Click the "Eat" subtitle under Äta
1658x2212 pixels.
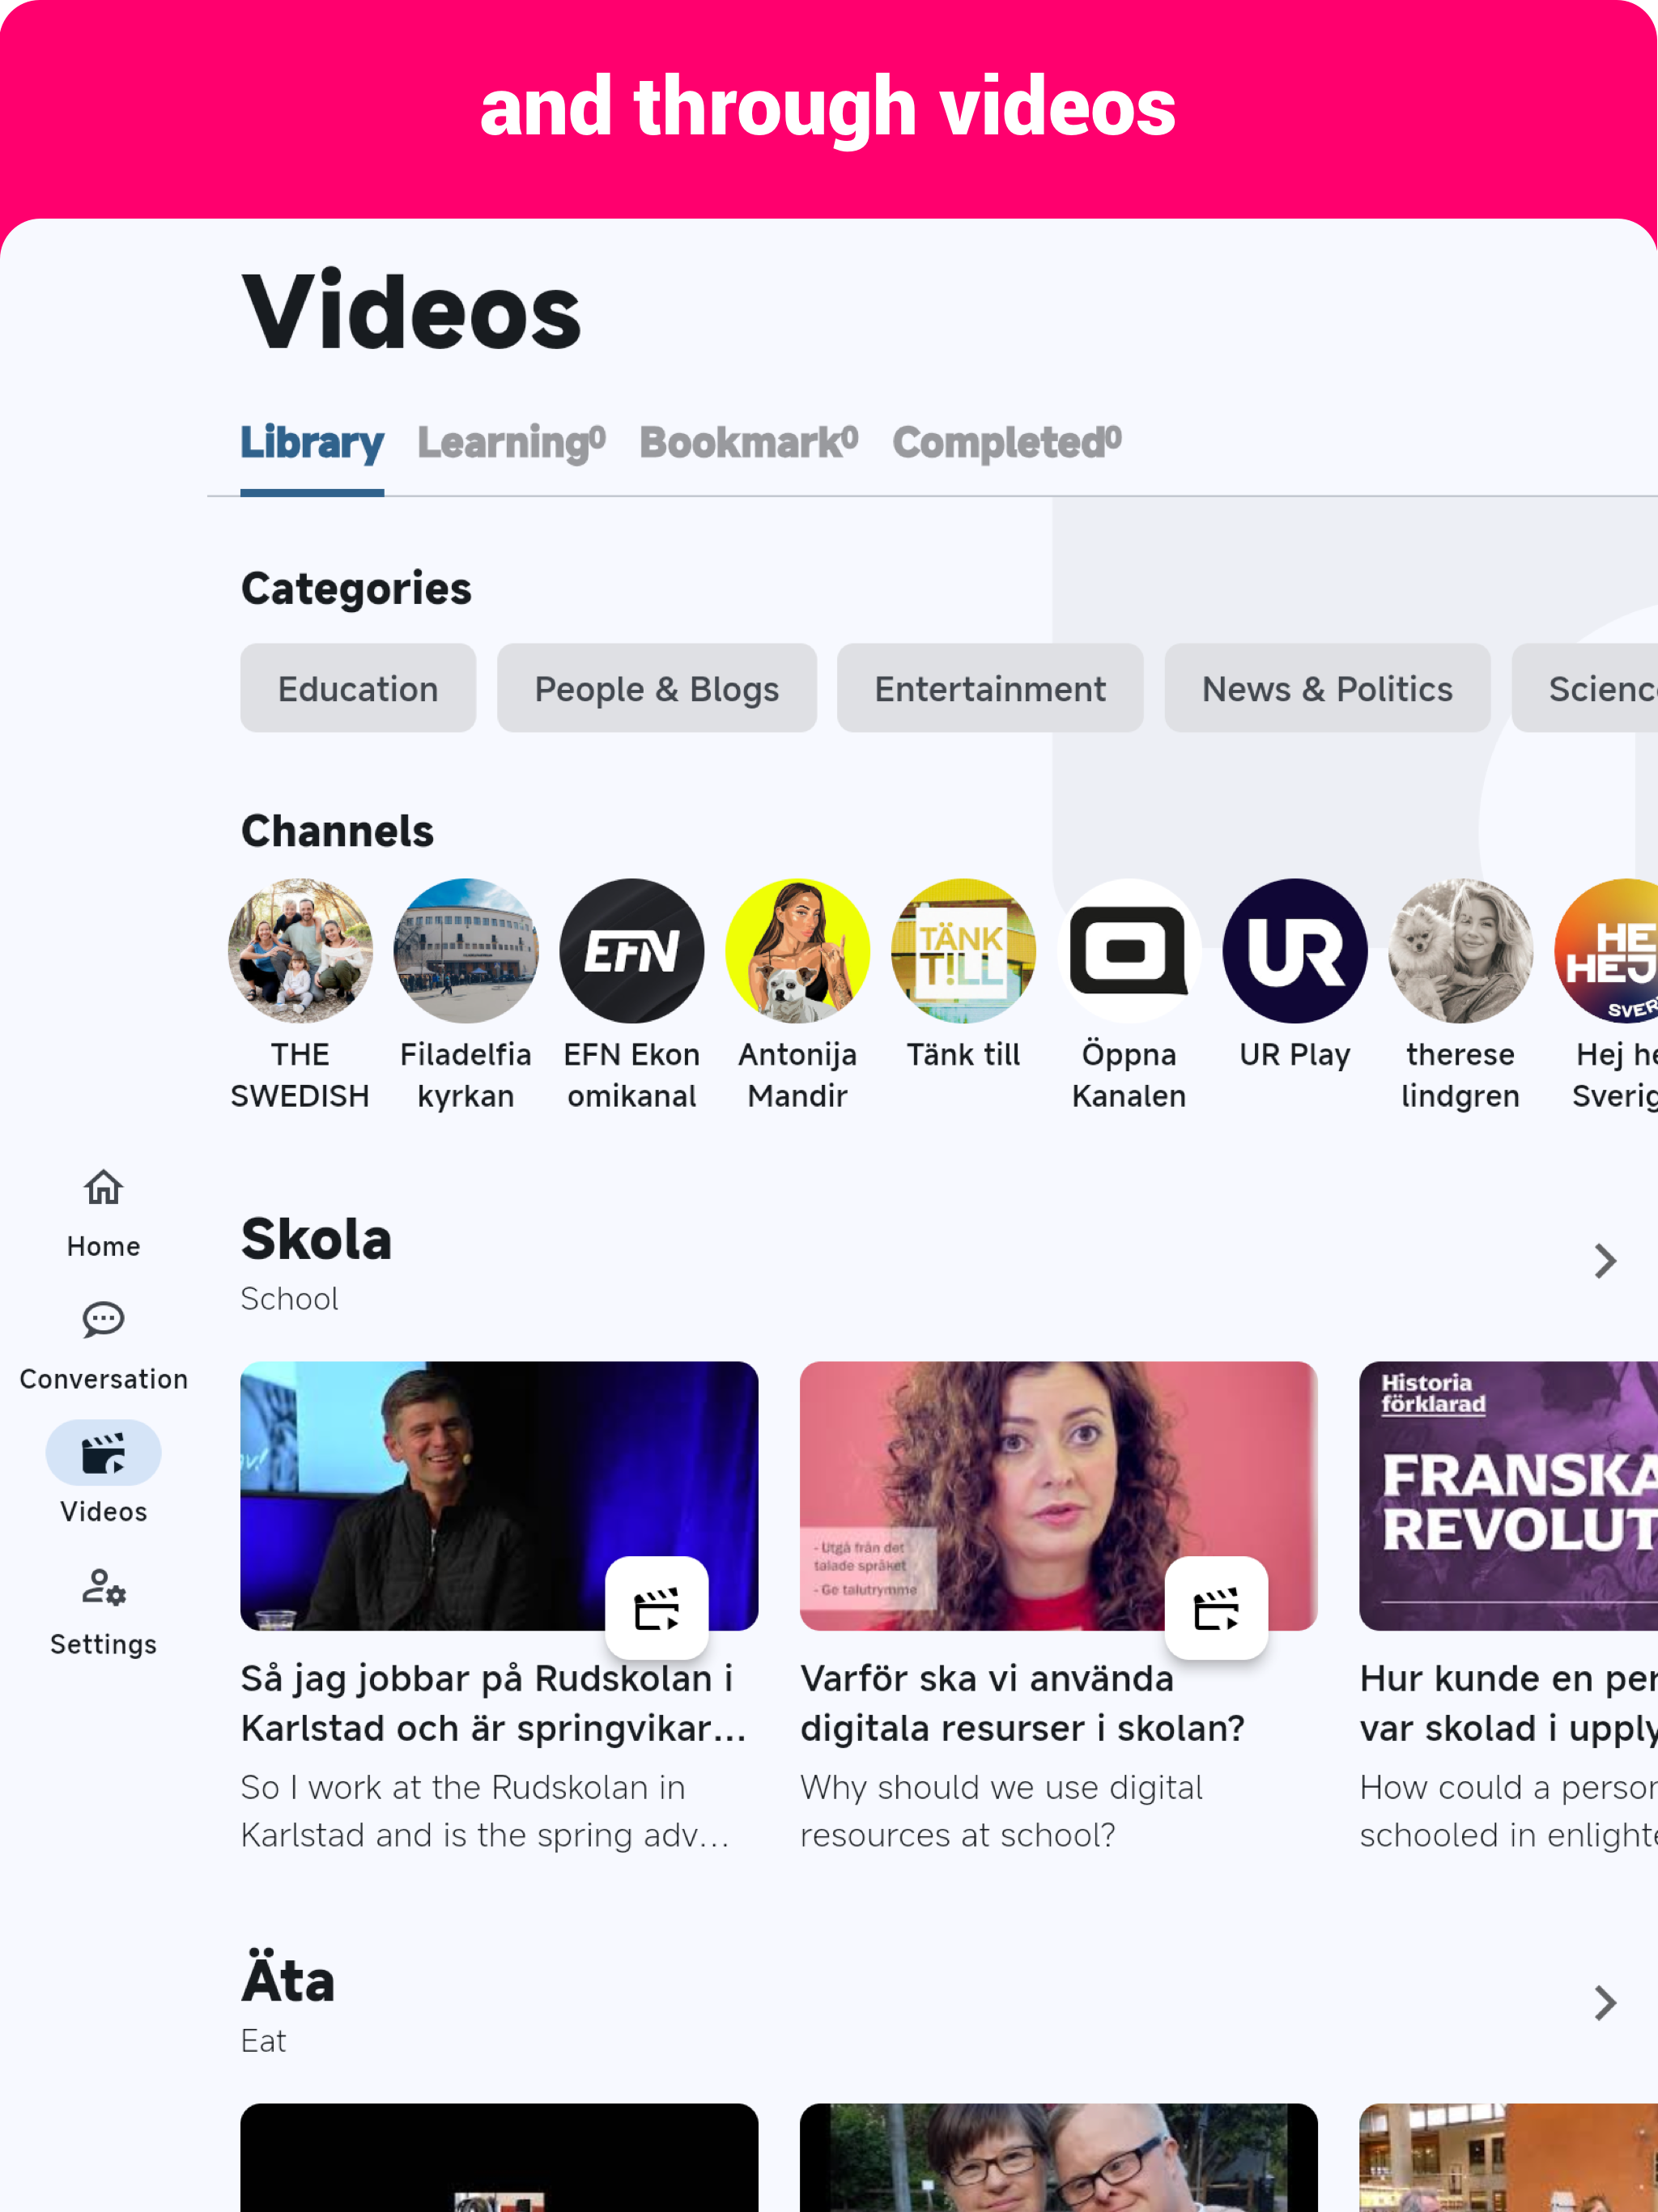[x=263, y=2041]
